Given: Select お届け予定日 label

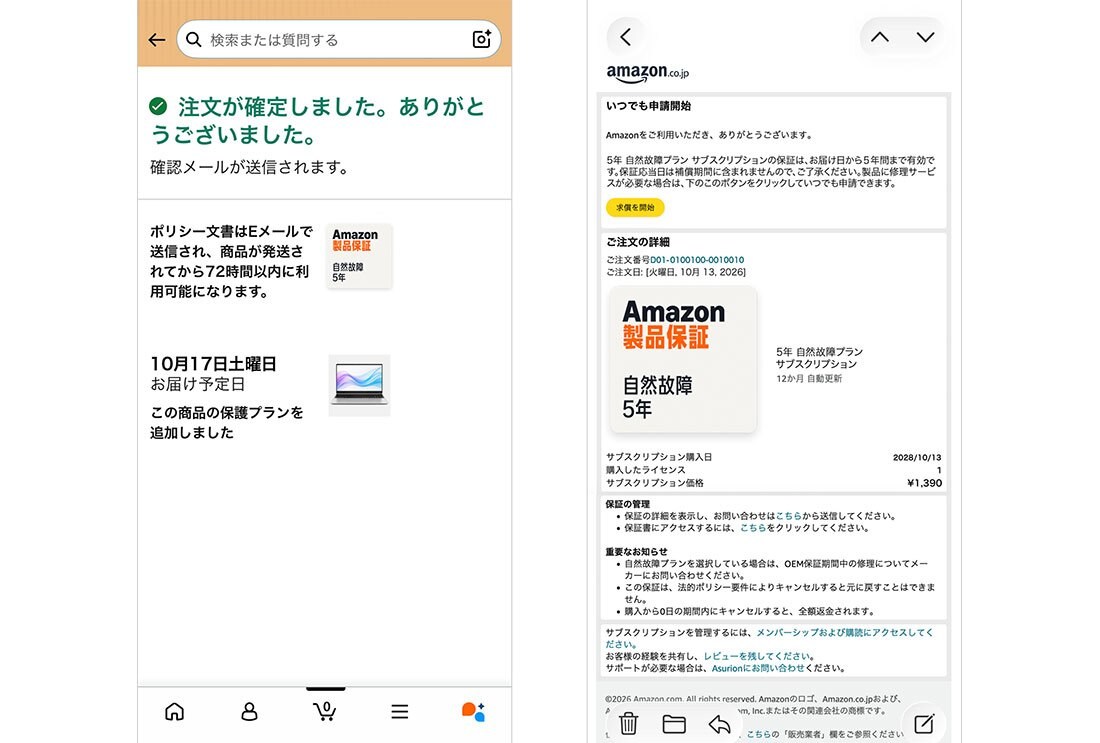Looking at the screenshot, I should point(198,384).
